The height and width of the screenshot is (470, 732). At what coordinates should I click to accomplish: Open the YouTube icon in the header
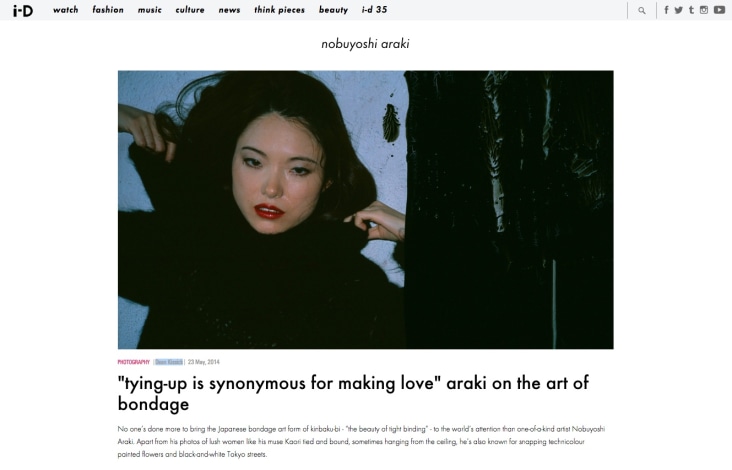coord(719,10)
